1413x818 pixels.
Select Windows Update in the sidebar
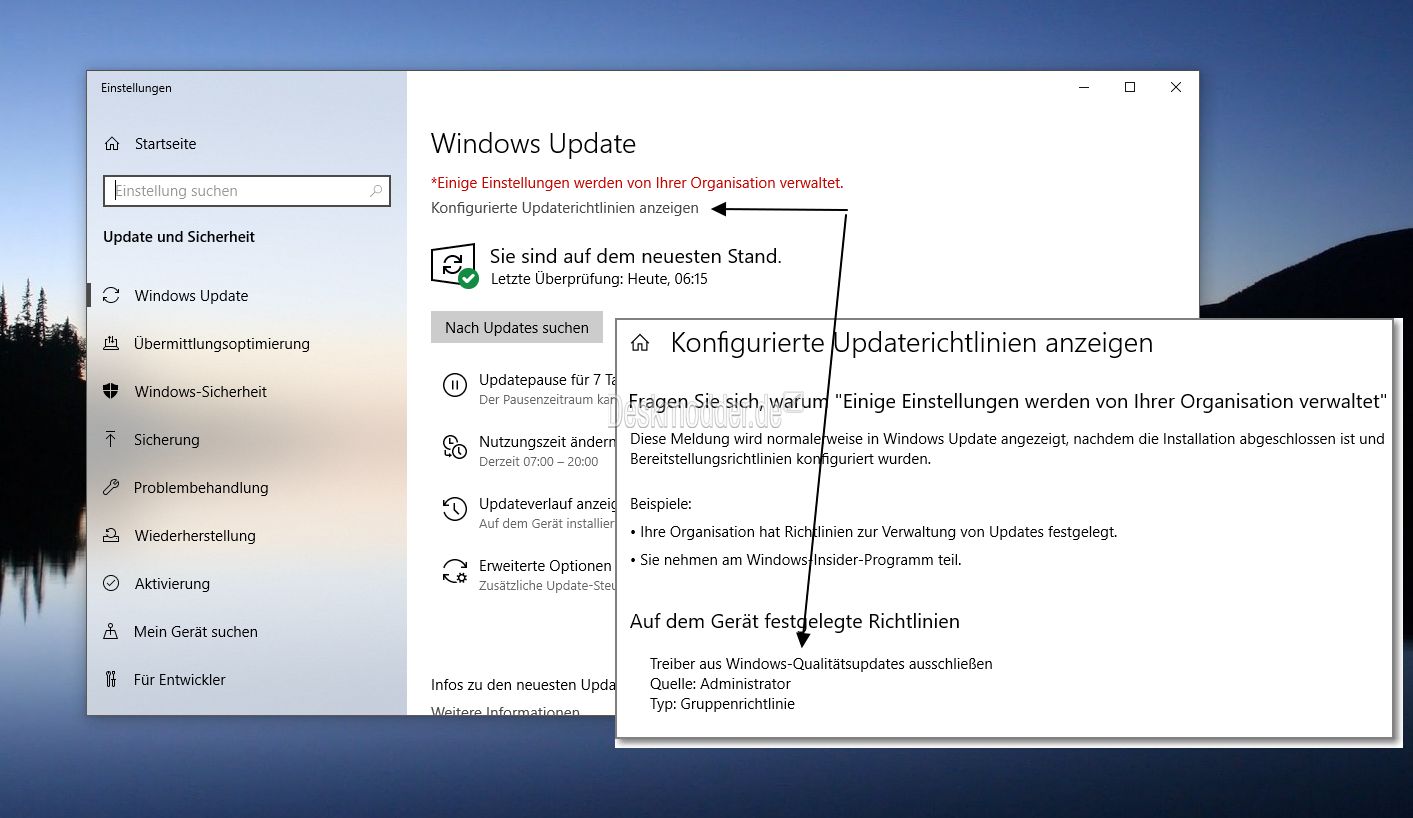[x=191, y=296]
